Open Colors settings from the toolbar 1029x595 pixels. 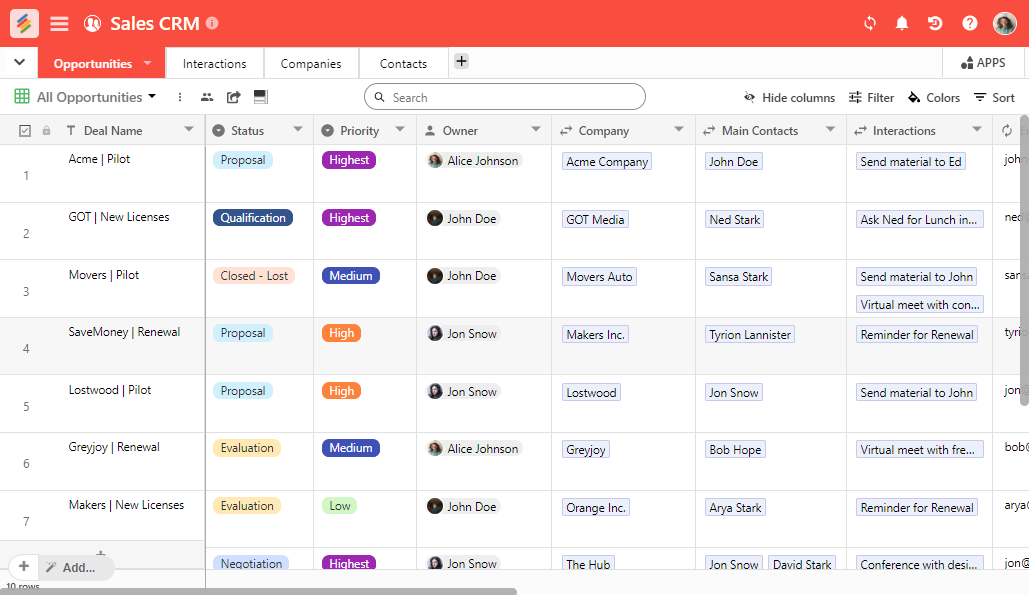coord(933,98)
